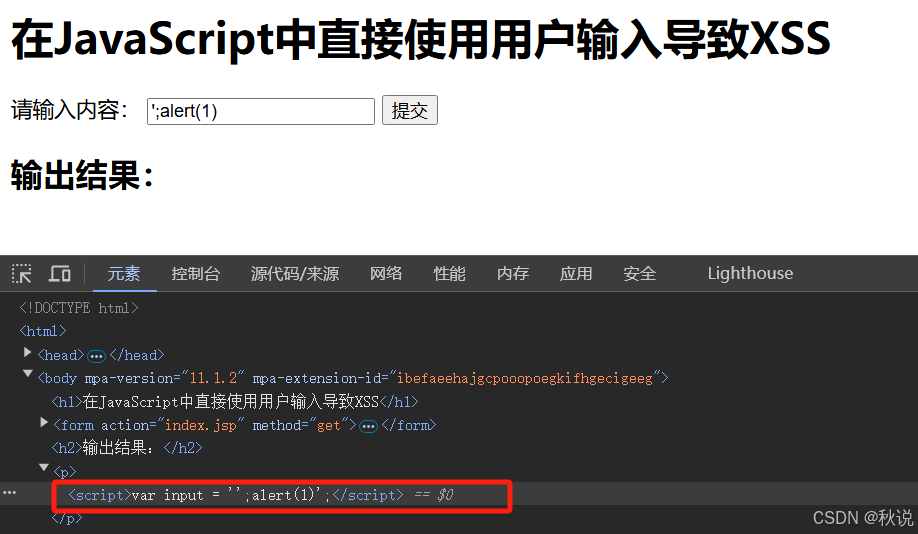Screen dimensions: 918x534
Task: Select the closing </p> tag line
Action: (x=67, y=518)
